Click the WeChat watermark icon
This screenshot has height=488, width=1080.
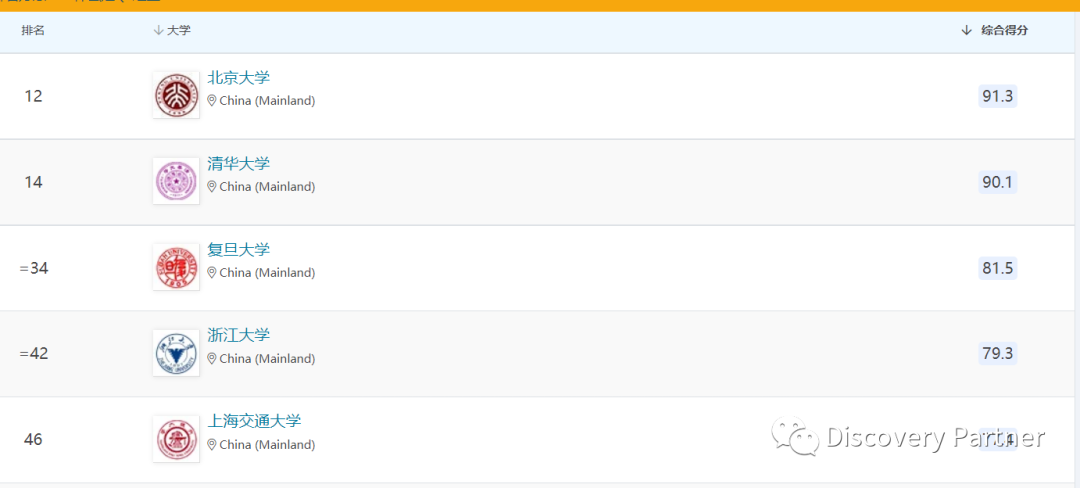pos(796,436)
